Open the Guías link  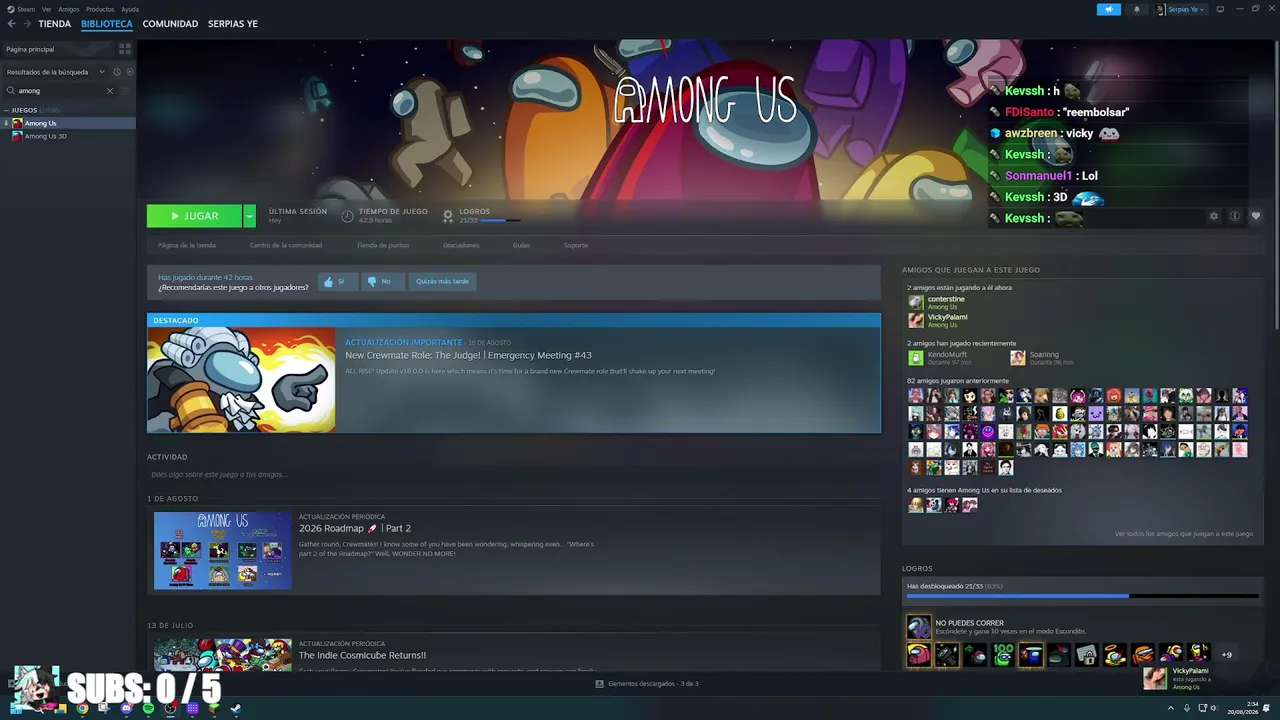pos(521,245)
